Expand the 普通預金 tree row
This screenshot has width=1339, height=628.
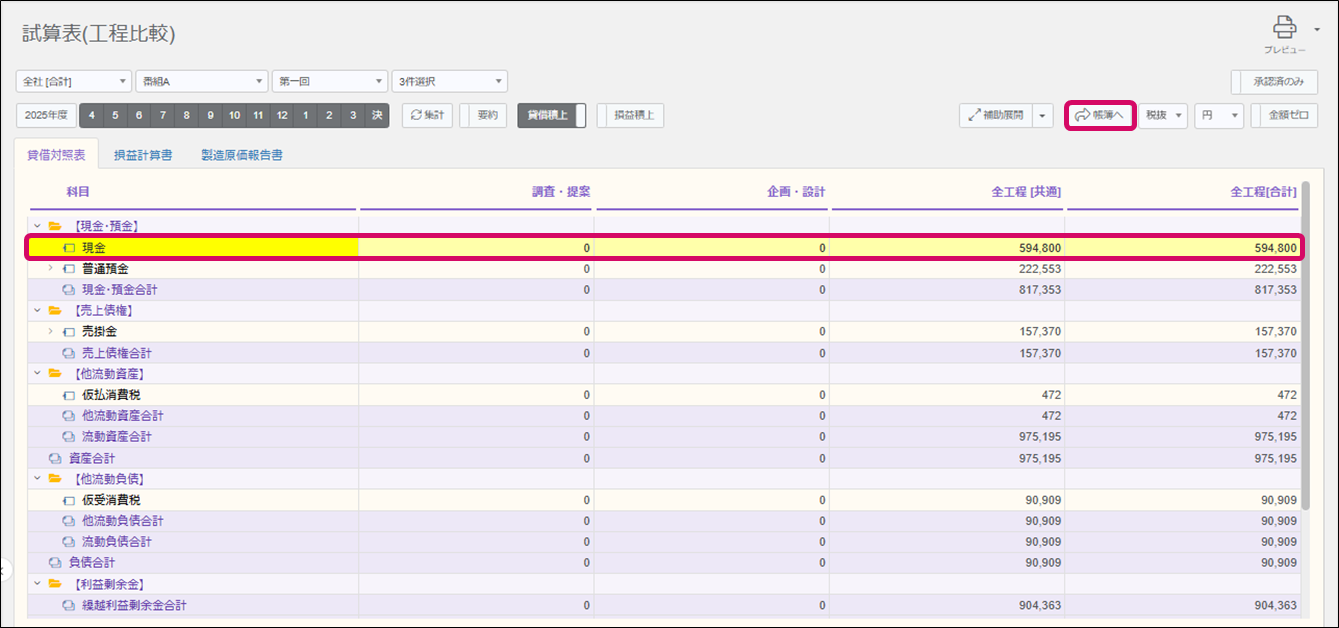(x=51, y=269)
